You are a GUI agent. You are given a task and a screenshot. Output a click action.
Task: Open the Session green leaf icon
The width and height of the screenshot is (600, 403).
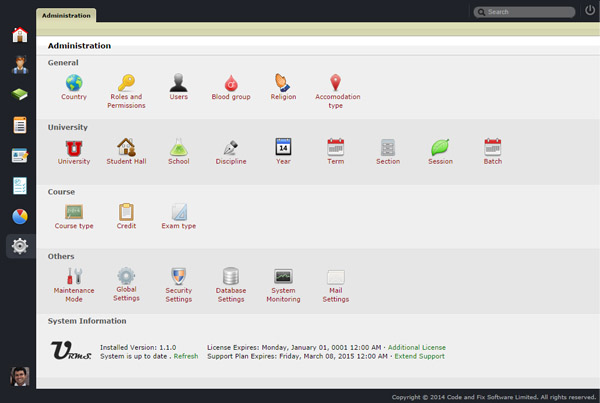440,147
